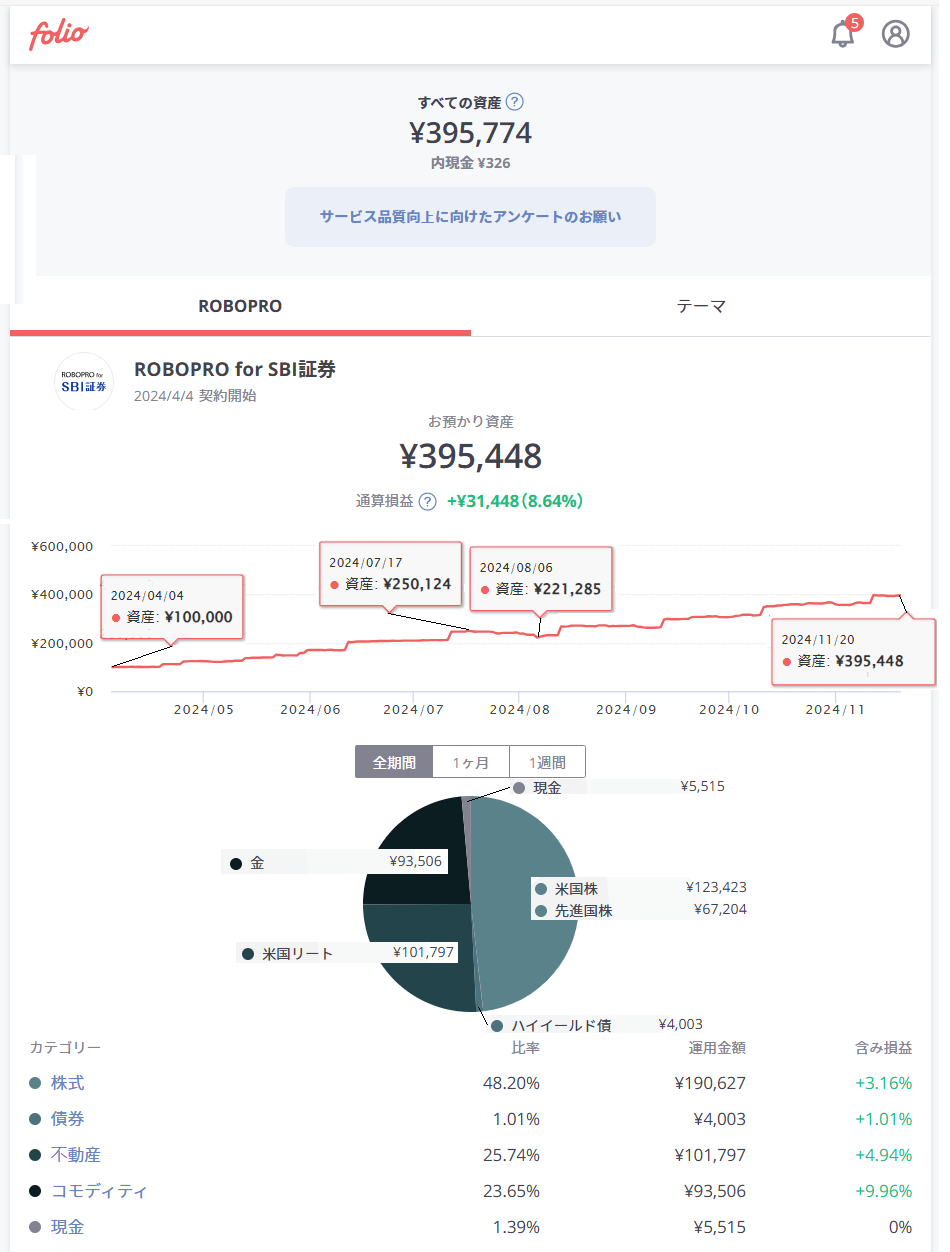Click the 比率 column header

click(x=525, y=1048)
